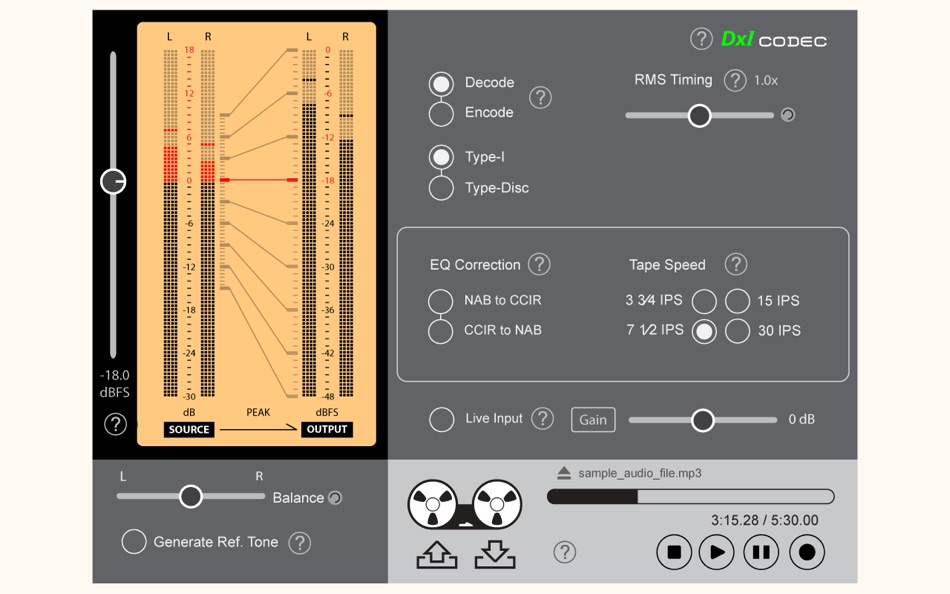Open help for Tape Speed

(x=736, y=264)
